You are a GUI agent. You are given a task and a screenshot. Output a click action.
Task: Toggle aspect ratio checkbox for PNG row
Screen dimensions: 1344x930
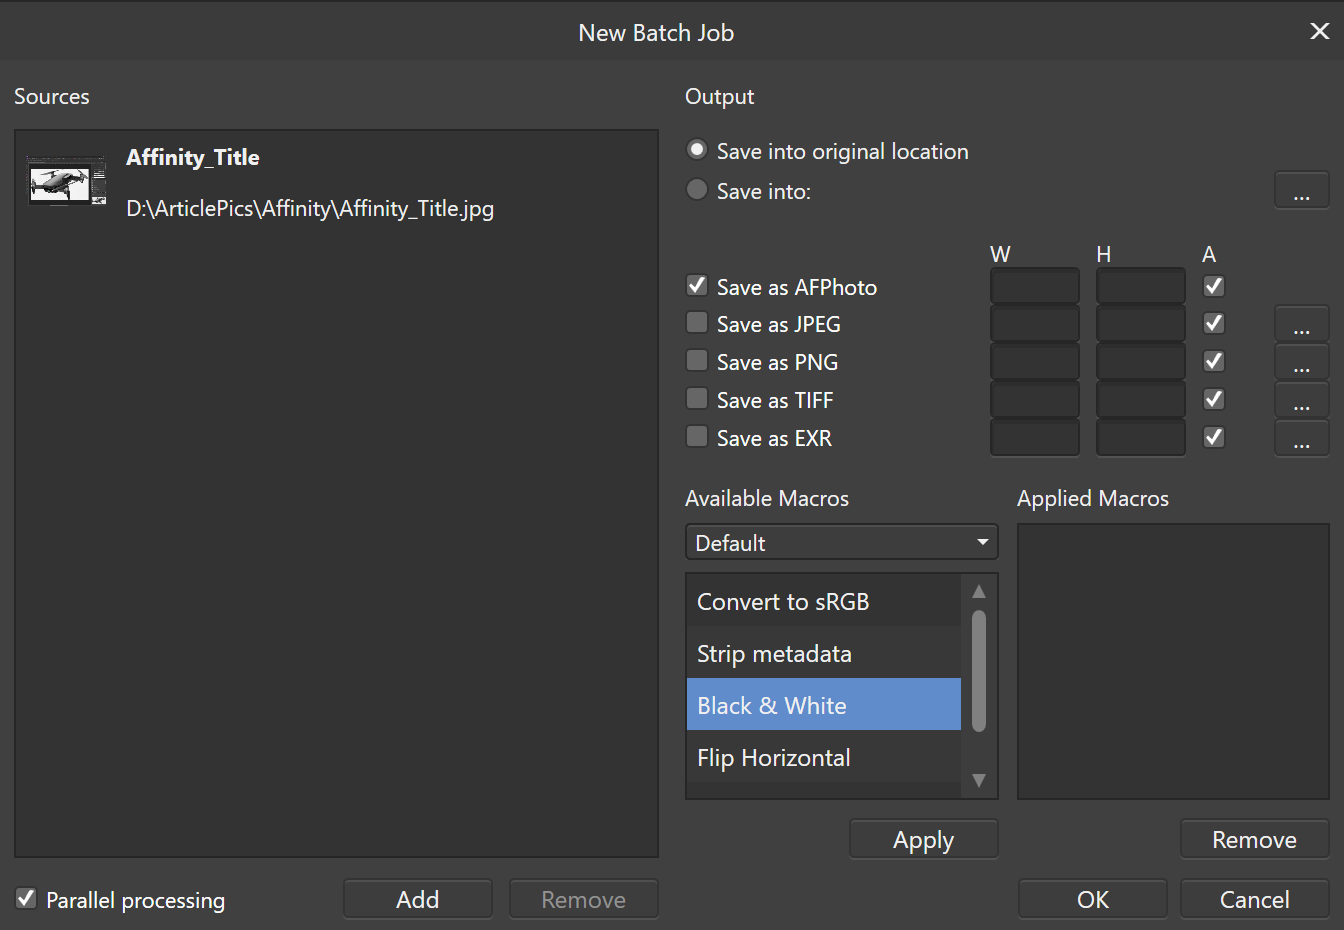tap(1214, 361)
